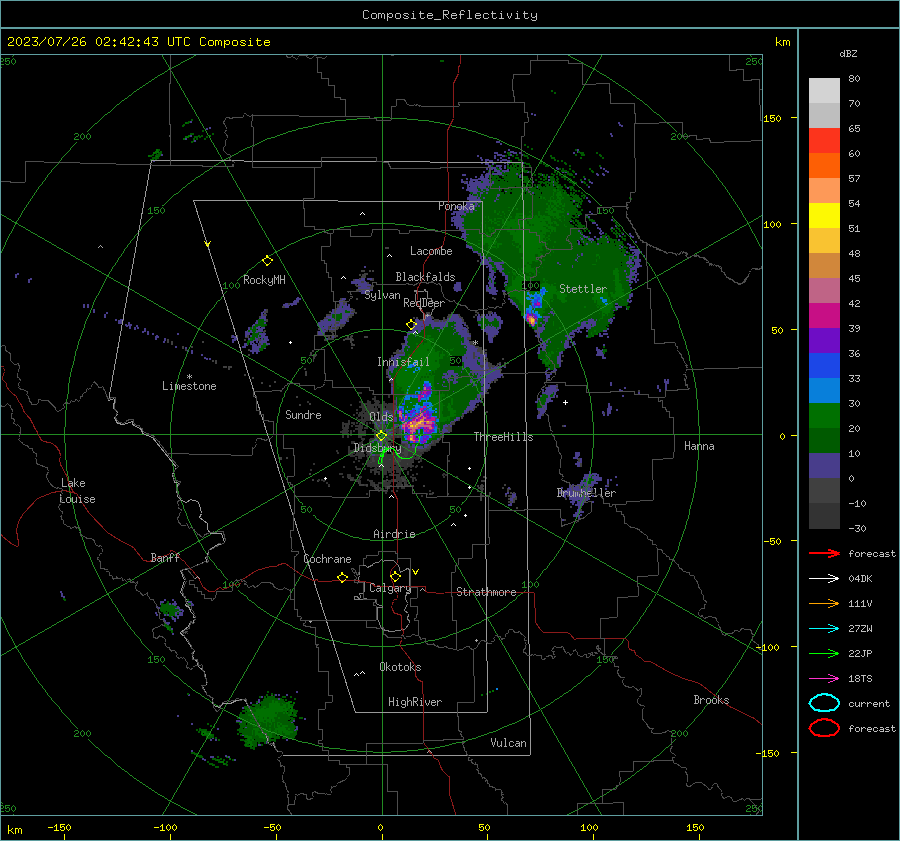Pick the red 65 dBZ color swatch
900x841 pixels.
pos(824,141)
